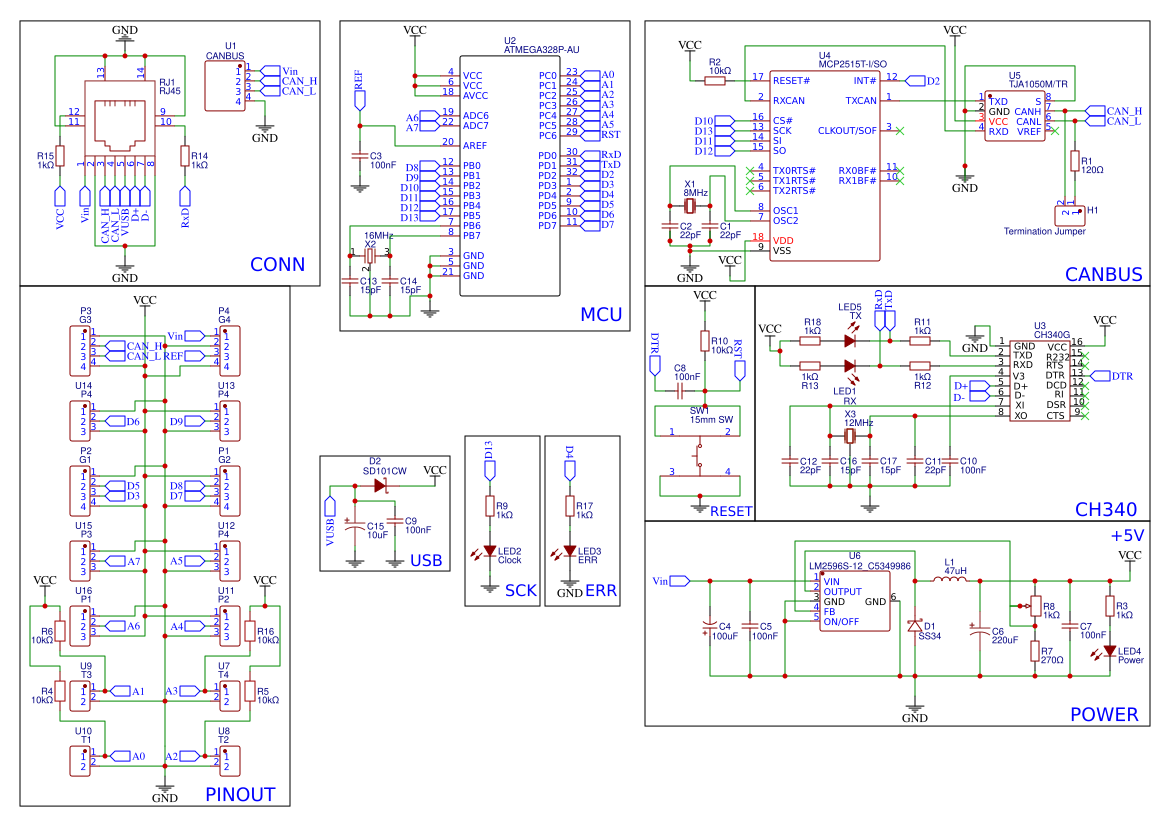
Task: Click the CONN section title
Action: point(277,265)
